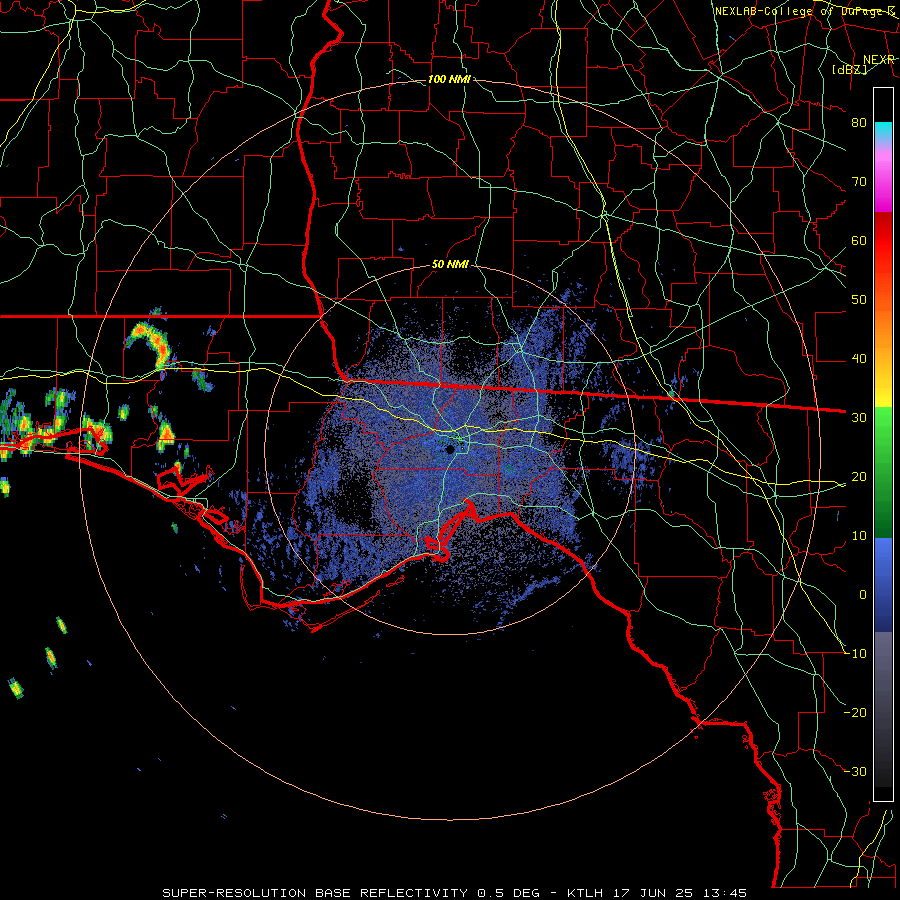Click the 17 JUN 25 date in caption
The height and width of the screenshot is (900, 900).
(x=655, y=893)
